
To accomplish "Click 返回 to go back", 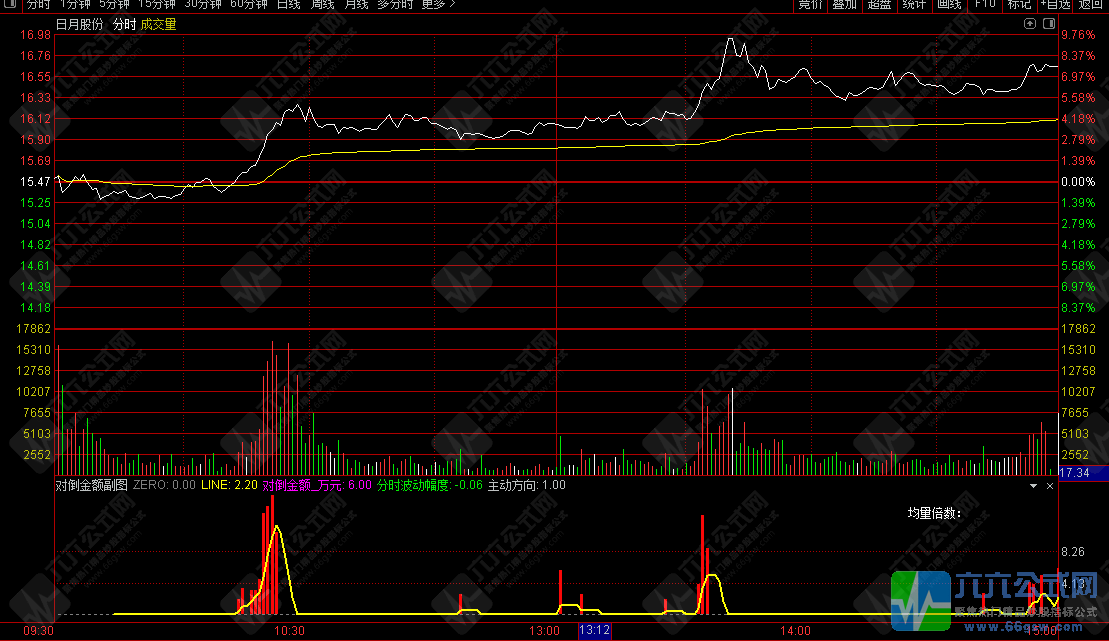I will (x=1091, y=5).
